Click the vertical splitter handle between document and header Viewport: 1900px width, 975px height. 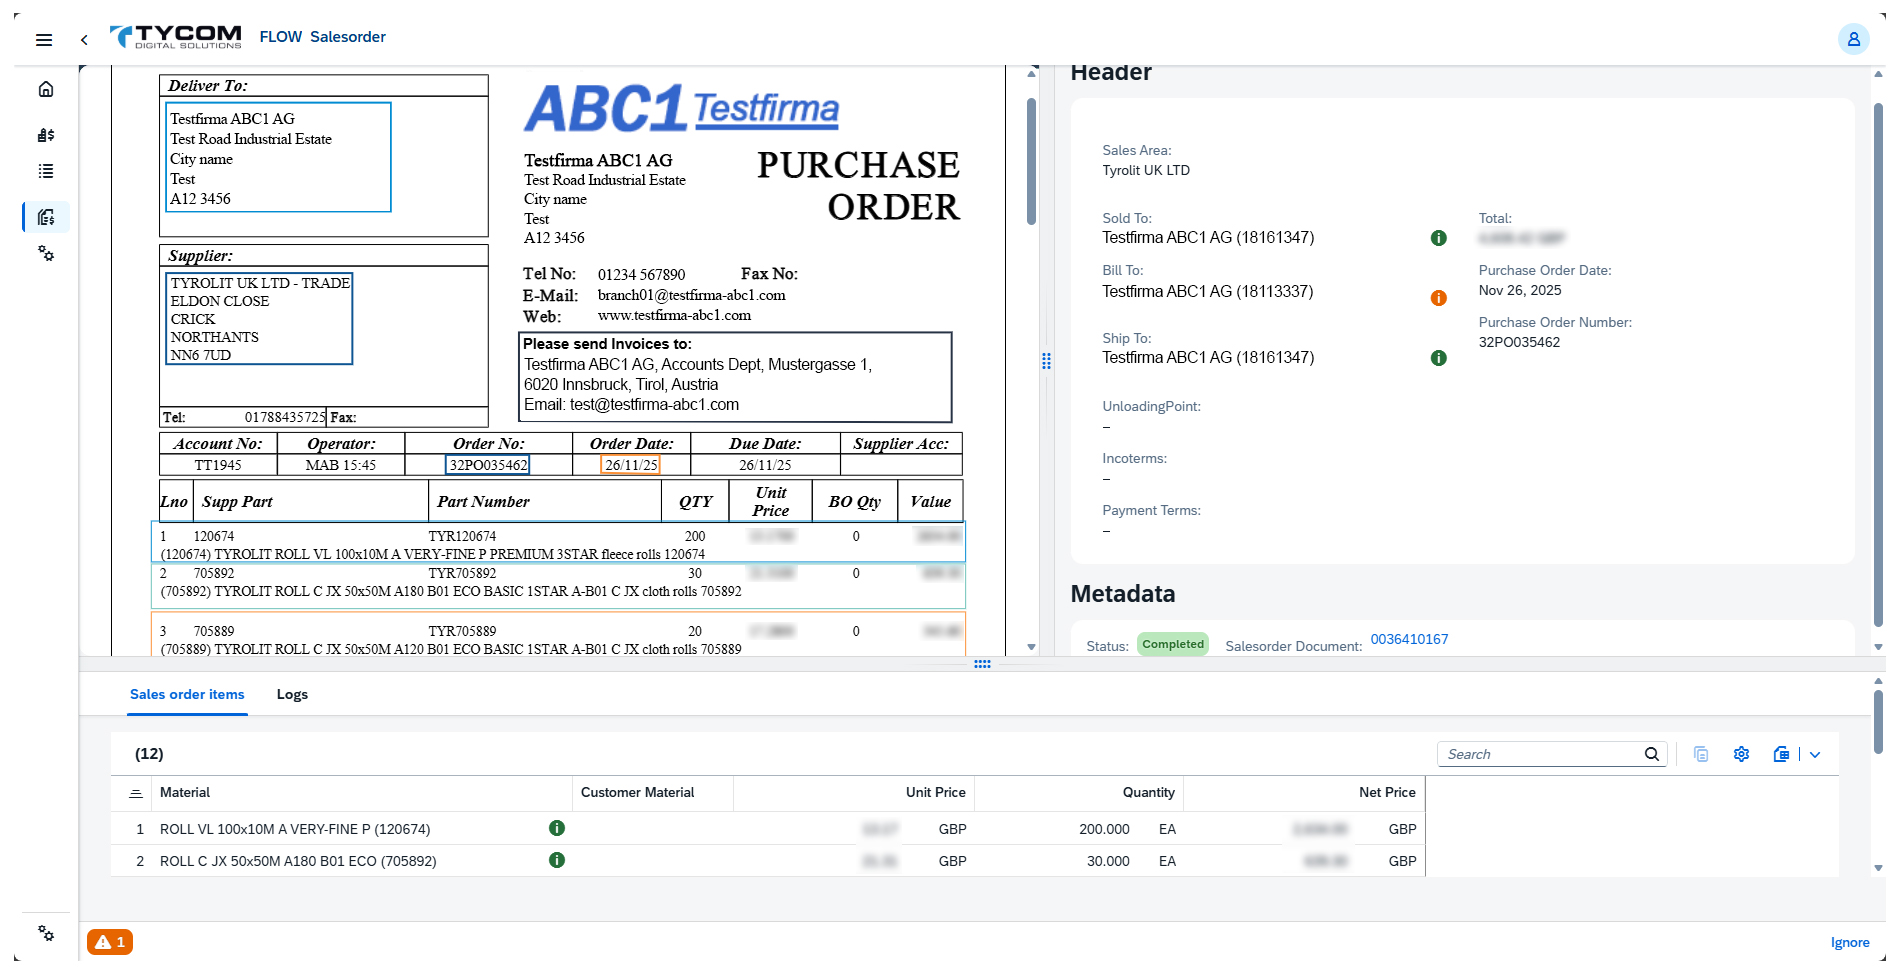(1046, 361)
